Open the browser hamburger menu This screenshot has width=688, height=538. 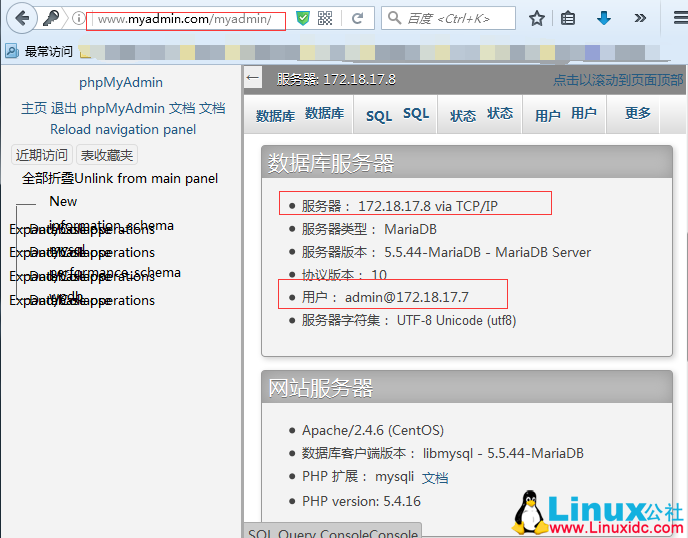pos(681,18)
